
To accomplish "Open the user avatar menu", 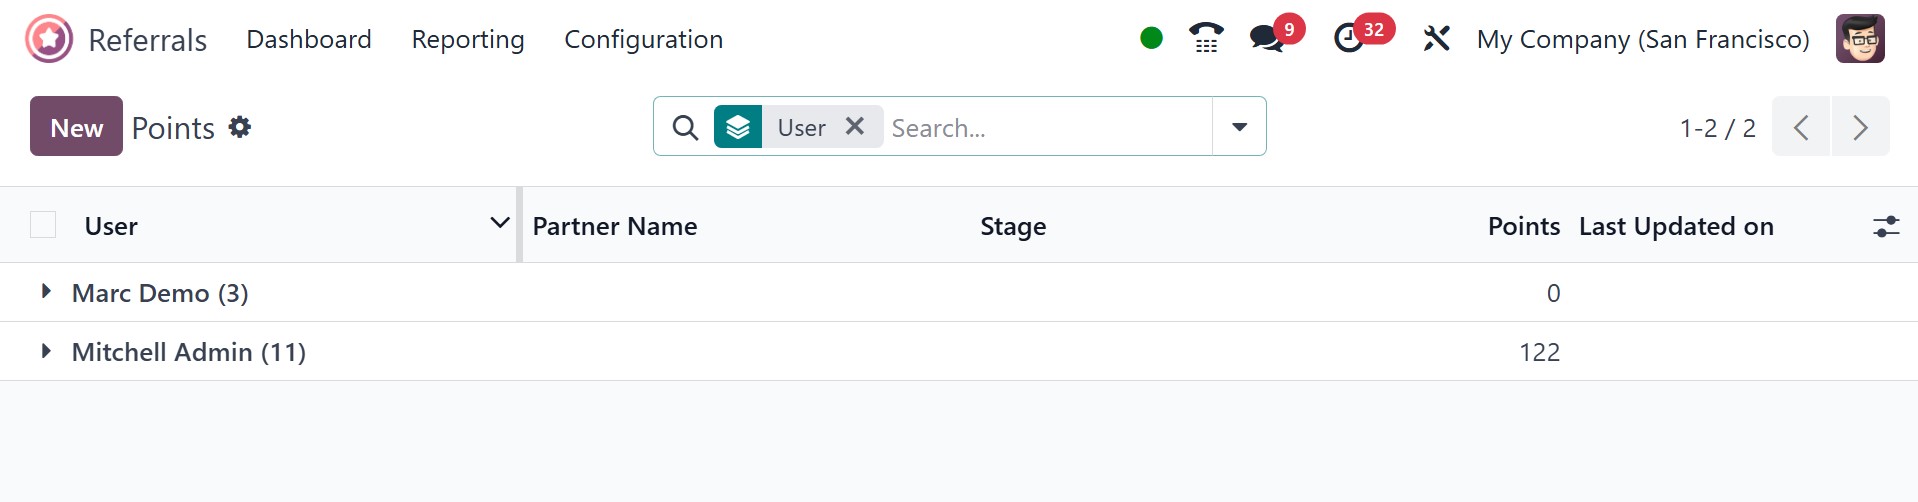I will 1860,39.
